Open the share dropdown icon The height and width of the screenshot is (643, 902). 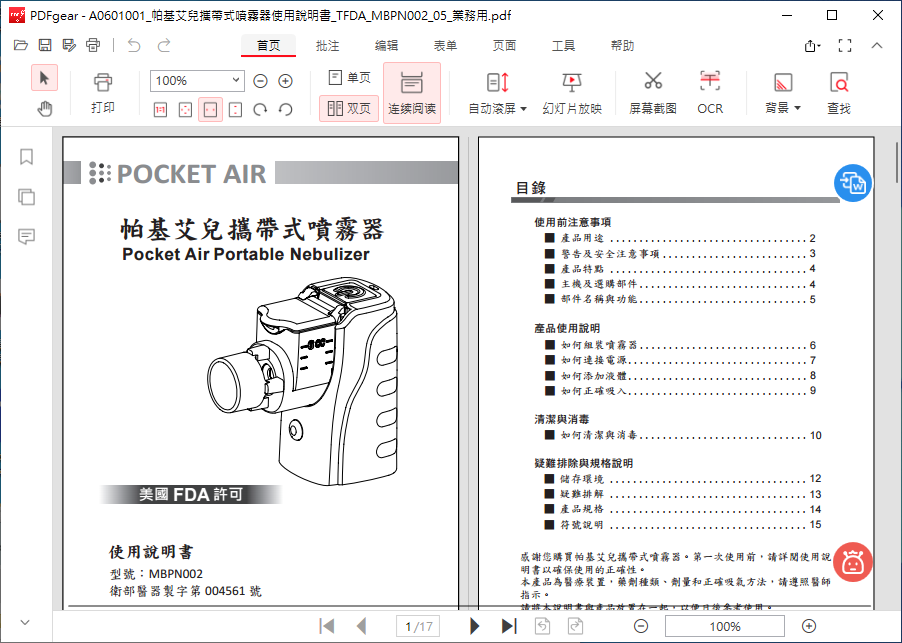click(x=812, y=45)
